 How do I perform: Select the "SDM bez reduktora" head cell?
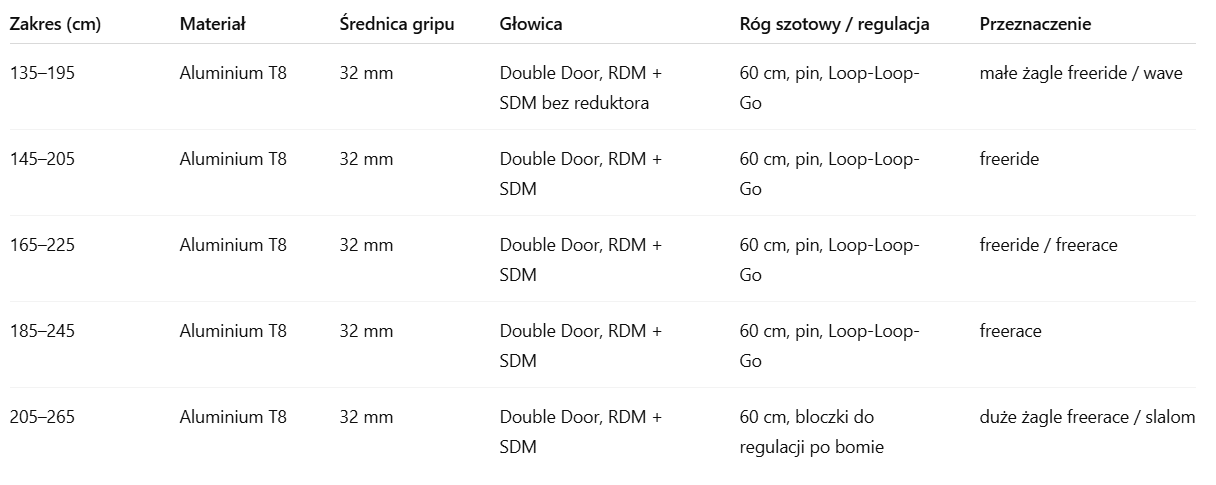point(581,88)
